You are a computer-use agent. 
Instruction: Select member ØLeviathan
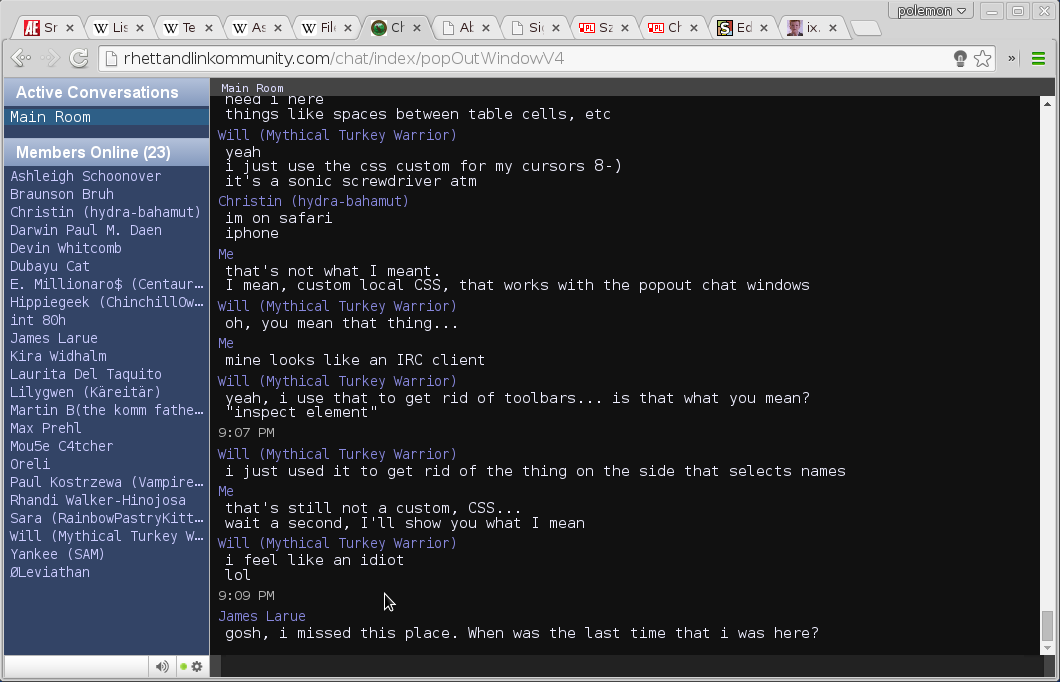(49, 573)
